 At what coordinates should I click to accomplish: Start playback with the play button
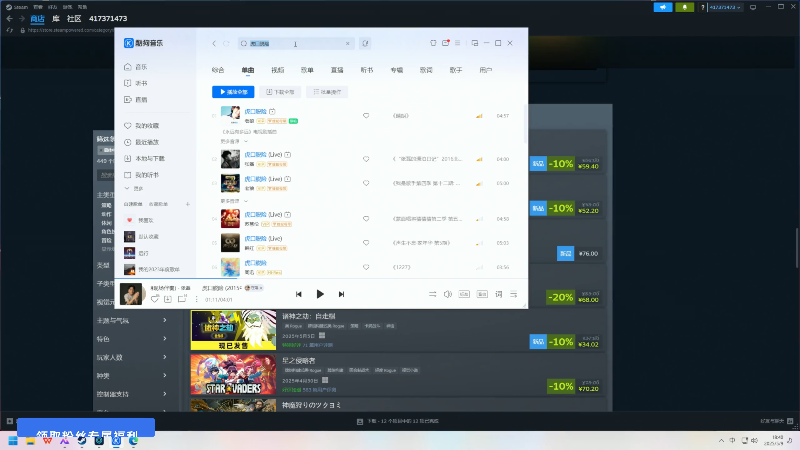click(x=320, y=294)
